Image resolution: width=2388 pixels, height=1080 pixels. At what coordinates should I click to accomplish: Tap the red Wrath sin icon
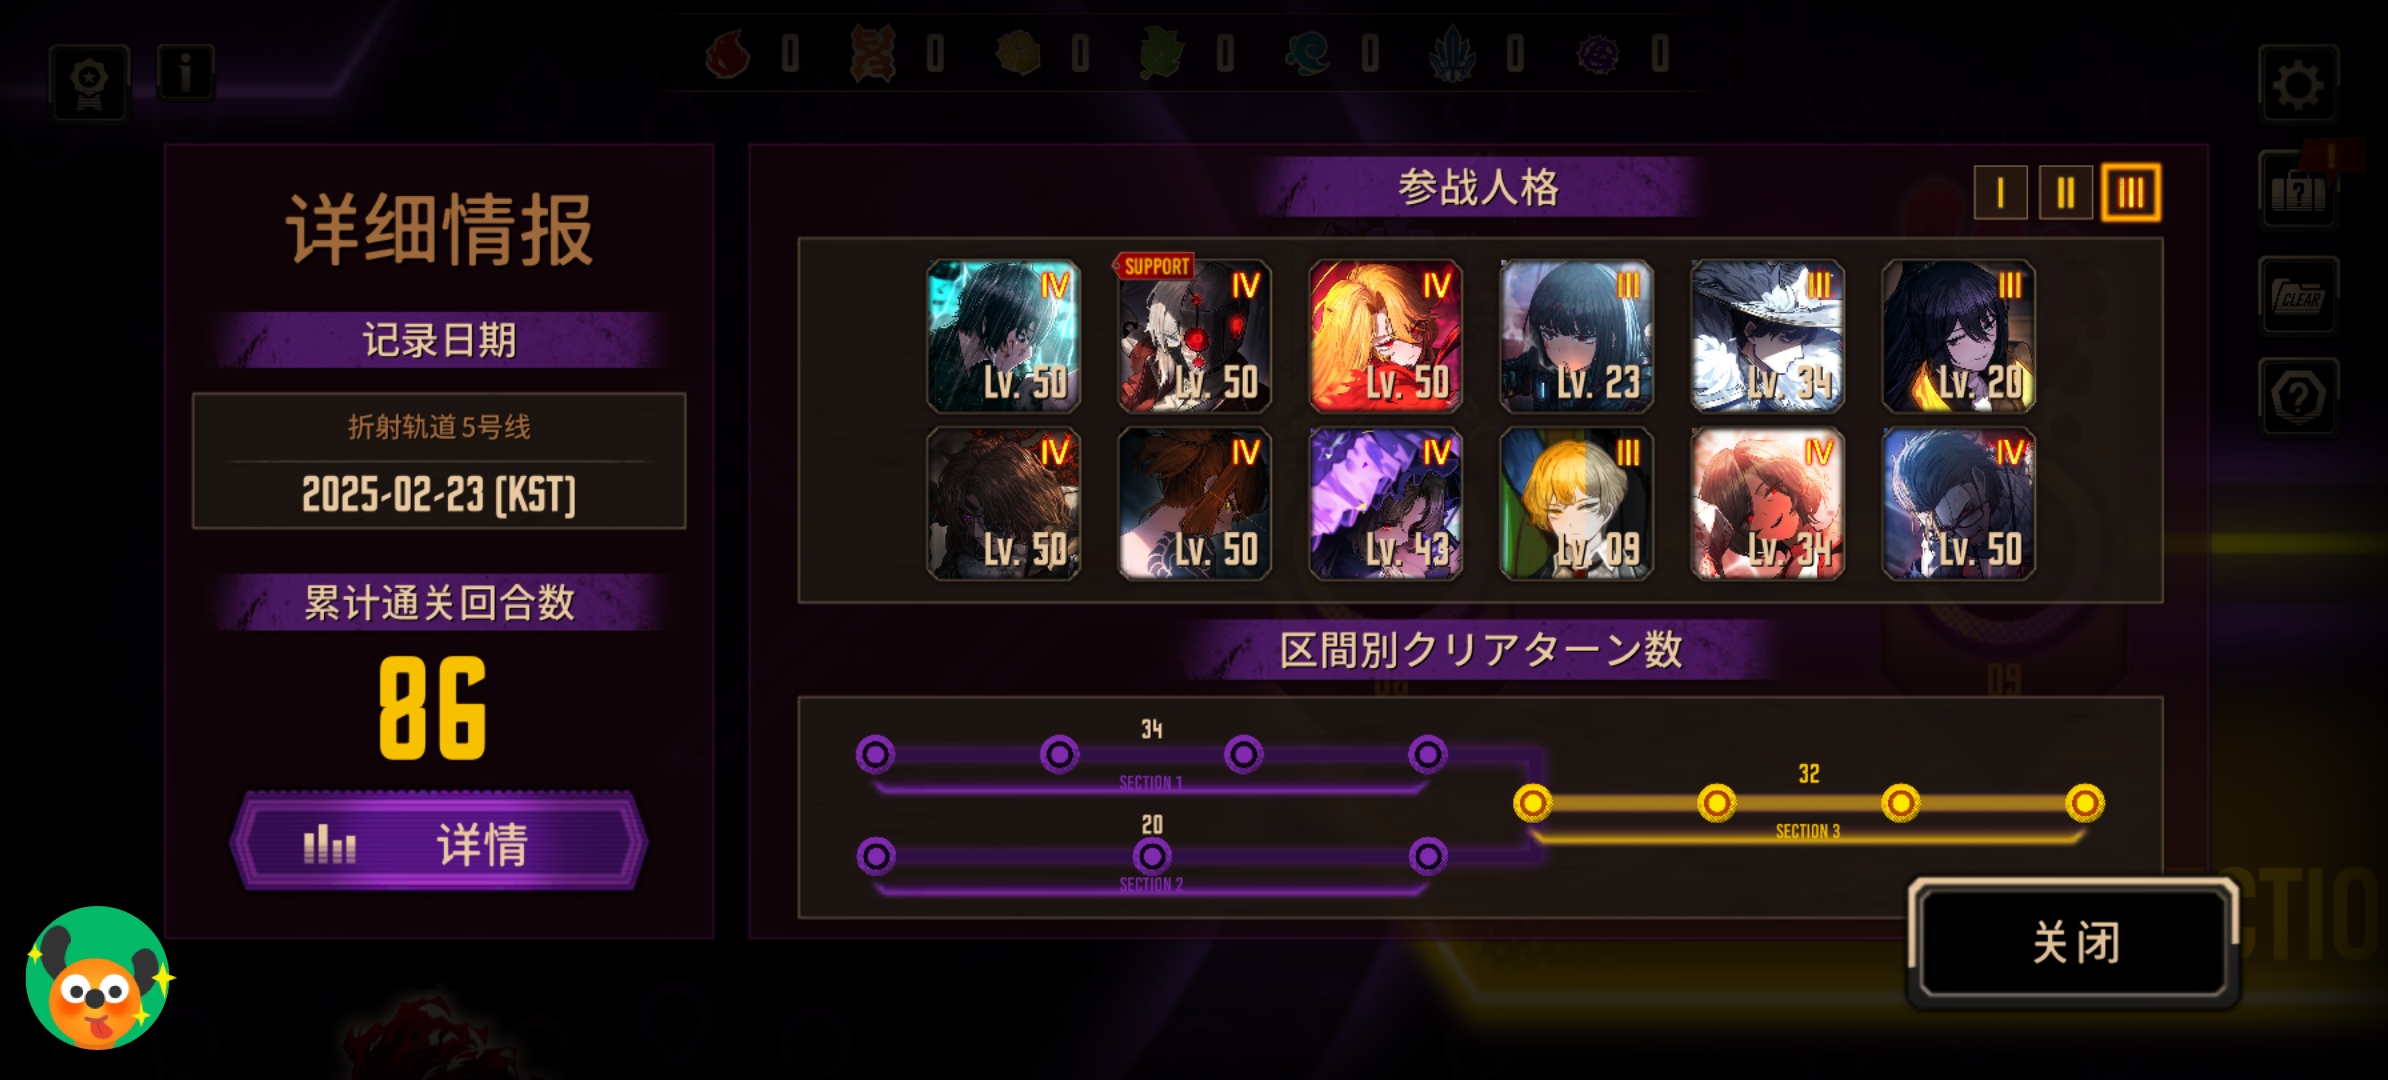coord(728,52)
